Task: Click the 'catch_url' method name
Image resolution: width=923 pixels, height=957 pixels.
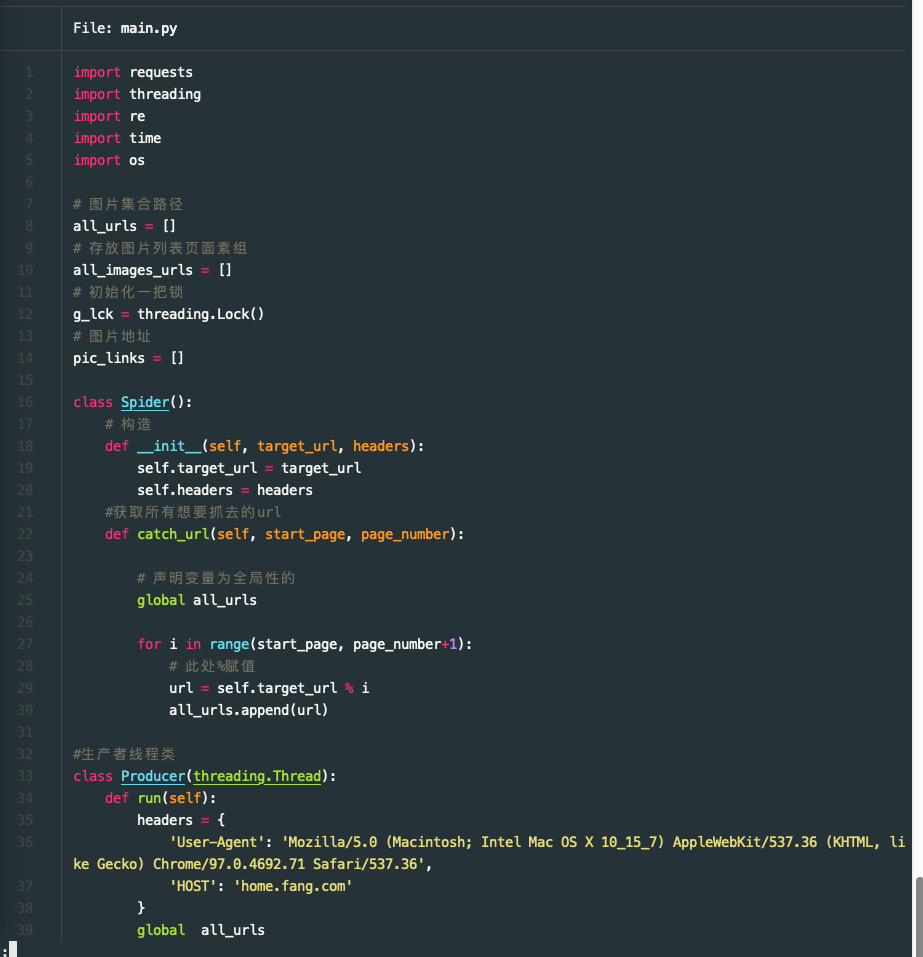Action: point(173,534)
